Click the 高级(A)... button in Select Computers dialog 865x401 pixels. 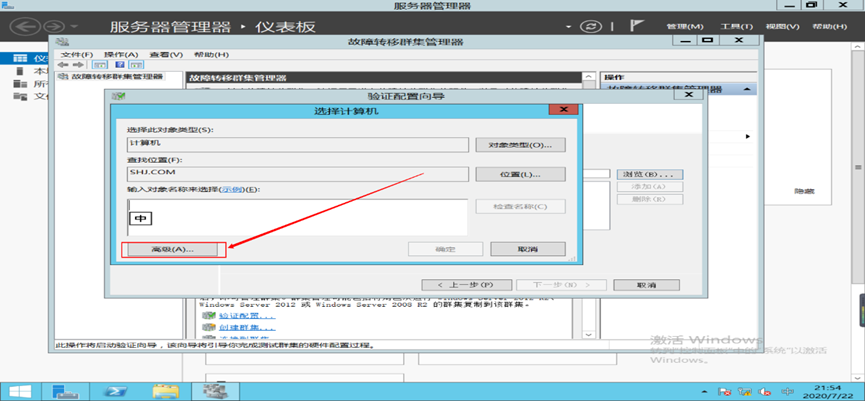173,249
